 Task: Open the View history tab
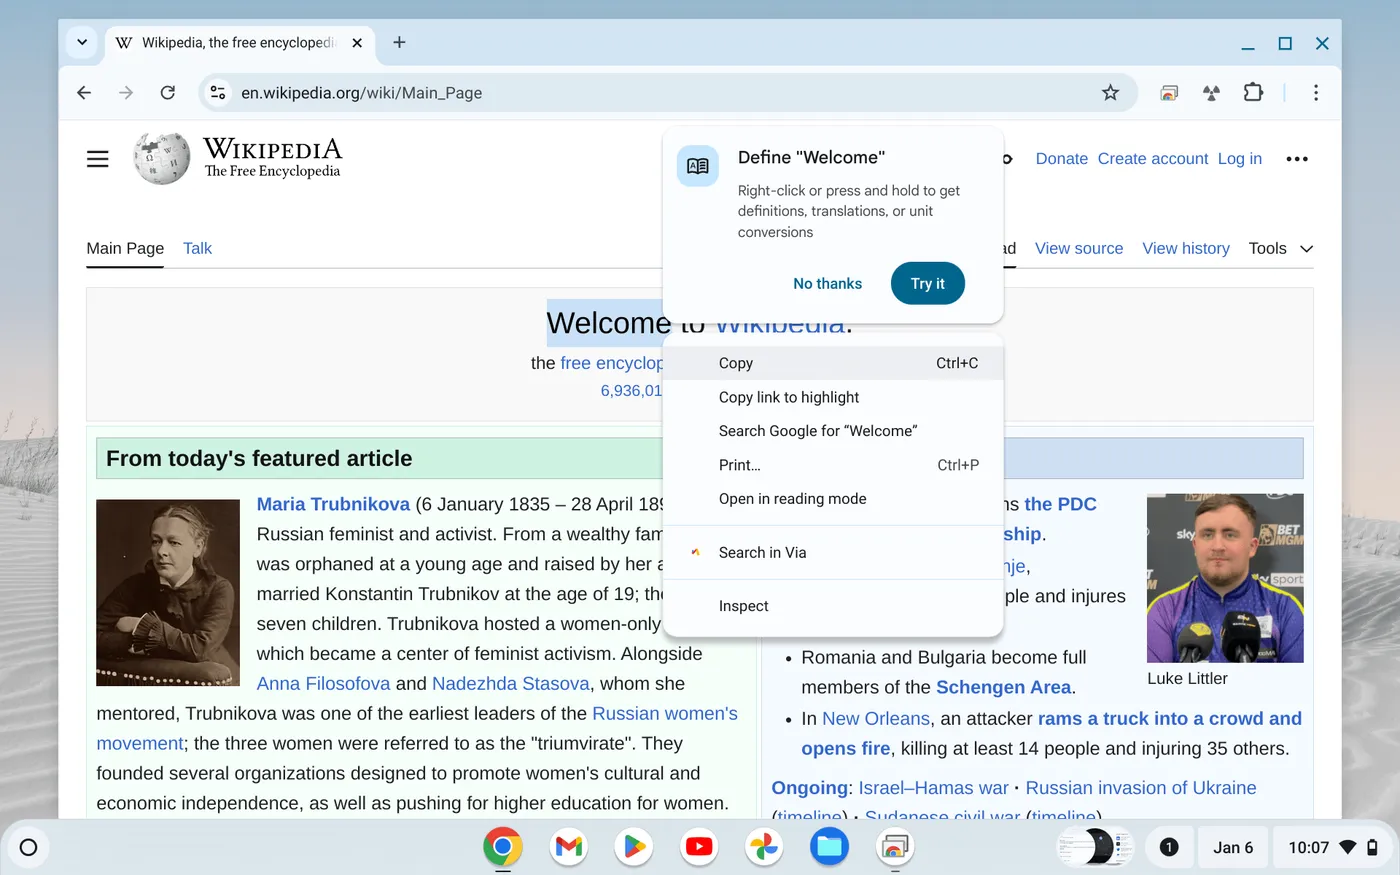1186,249
